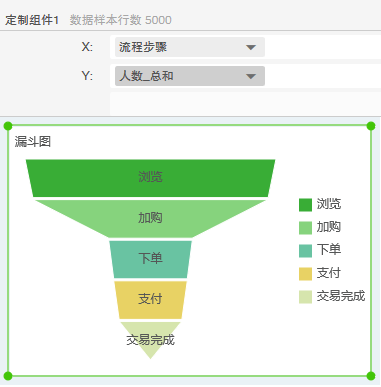Viewport: 381px width, 387px height.
Task: Open the X field dropdown 流程步骤
Action: coord(190,47)
